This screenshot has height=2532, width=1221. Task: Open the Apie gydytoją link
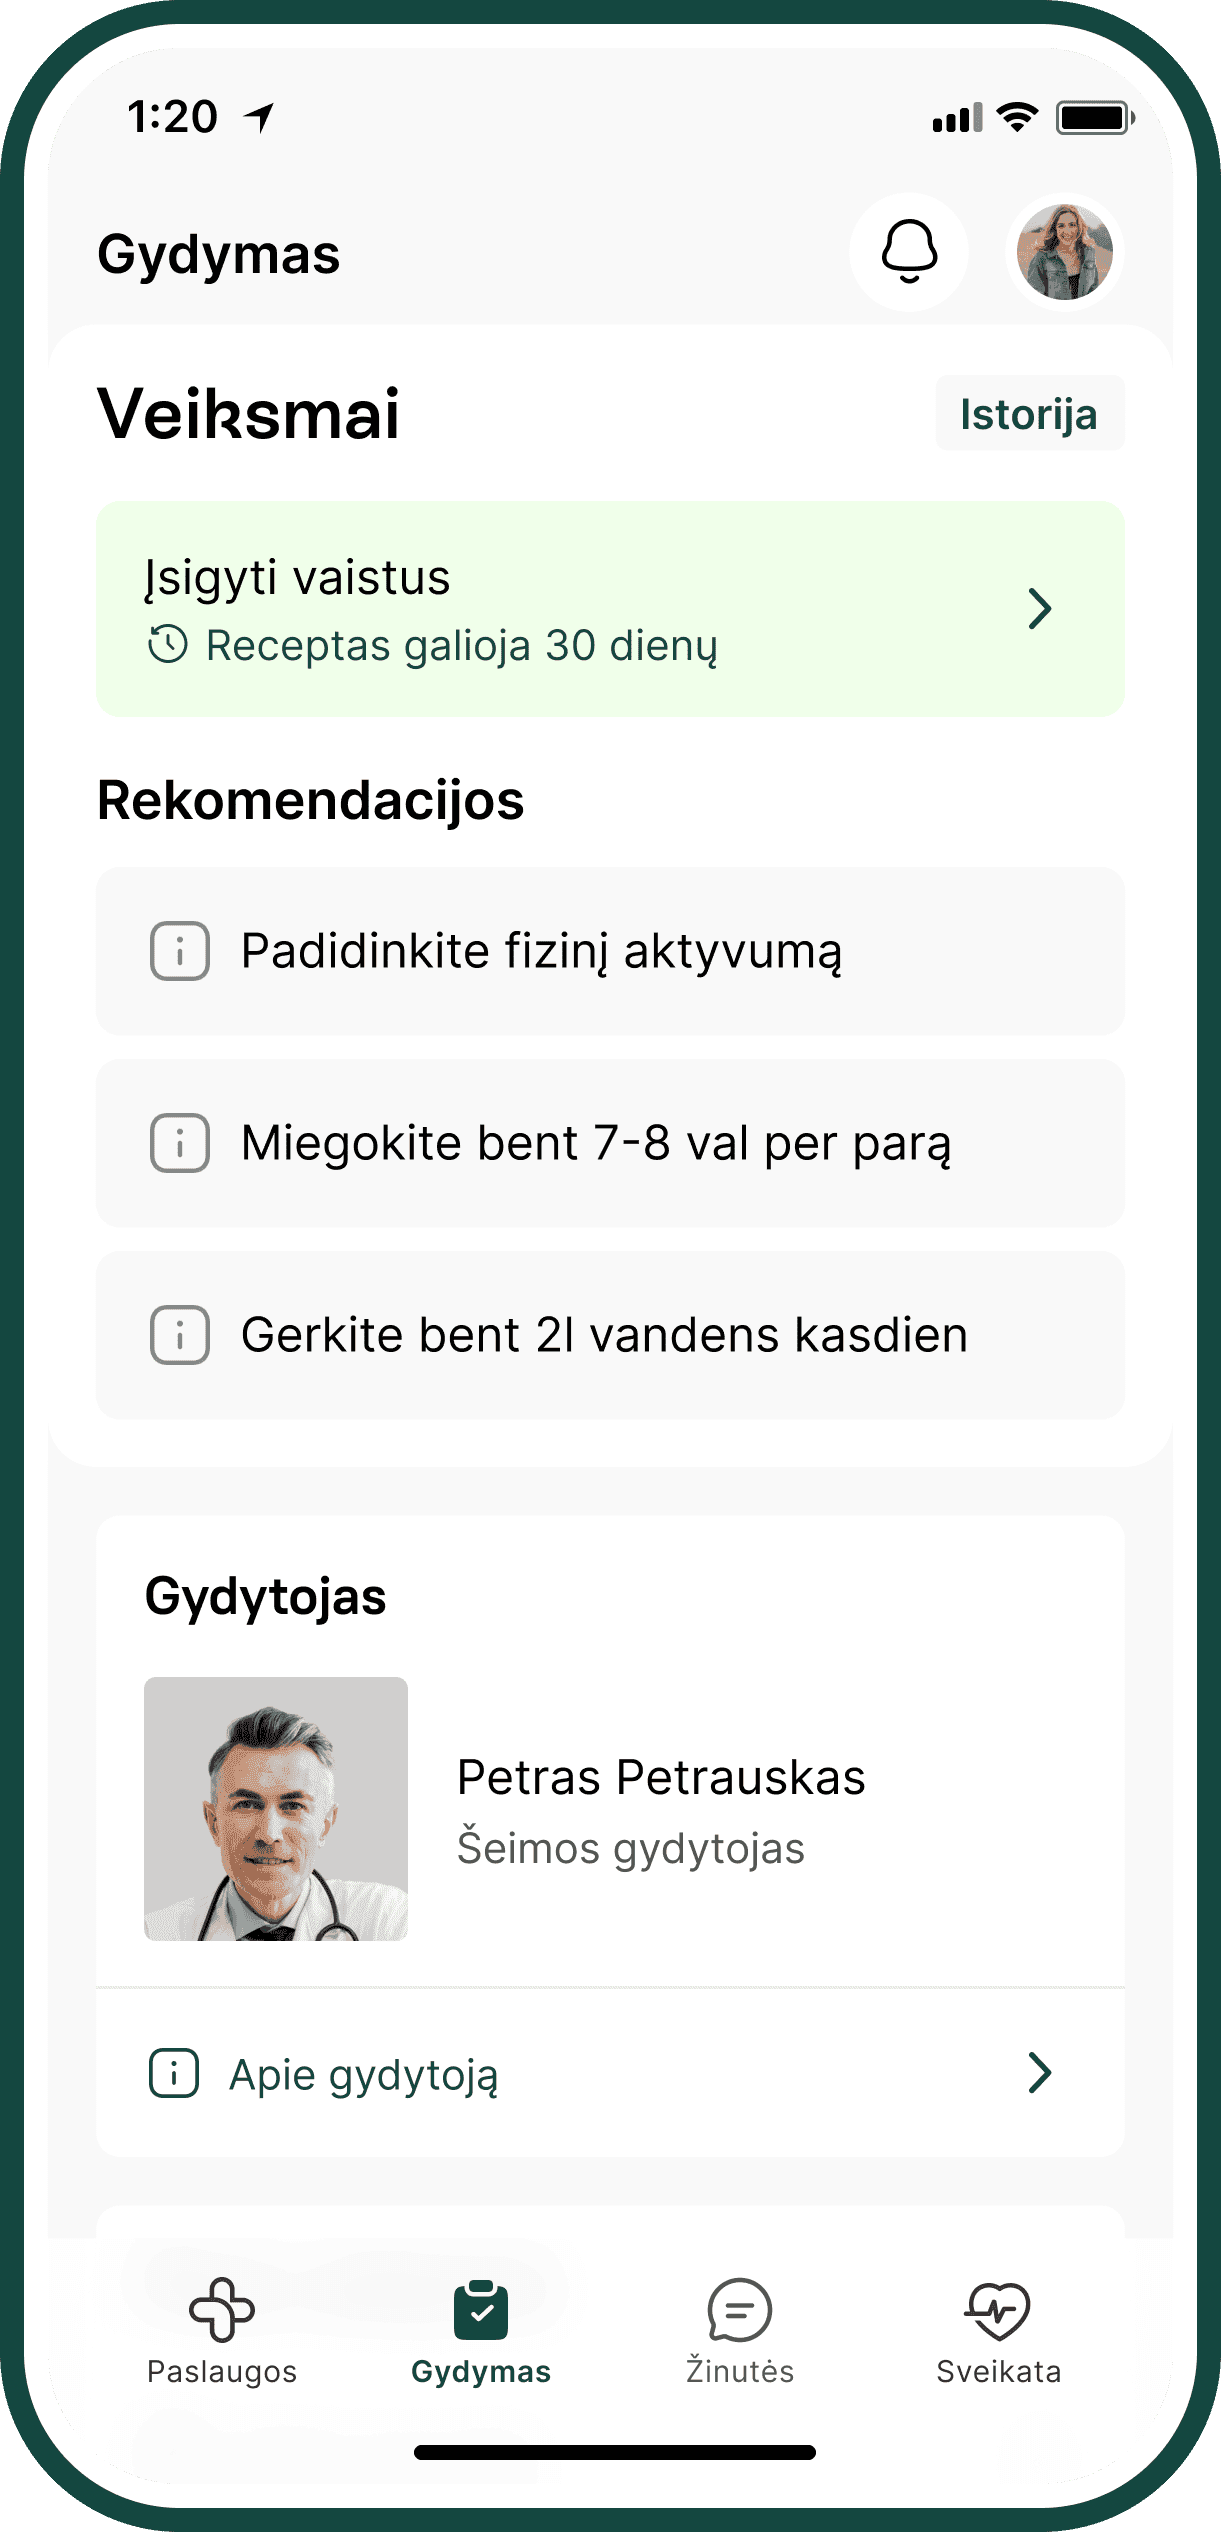pyautogui.click(x=364, y=2075)
